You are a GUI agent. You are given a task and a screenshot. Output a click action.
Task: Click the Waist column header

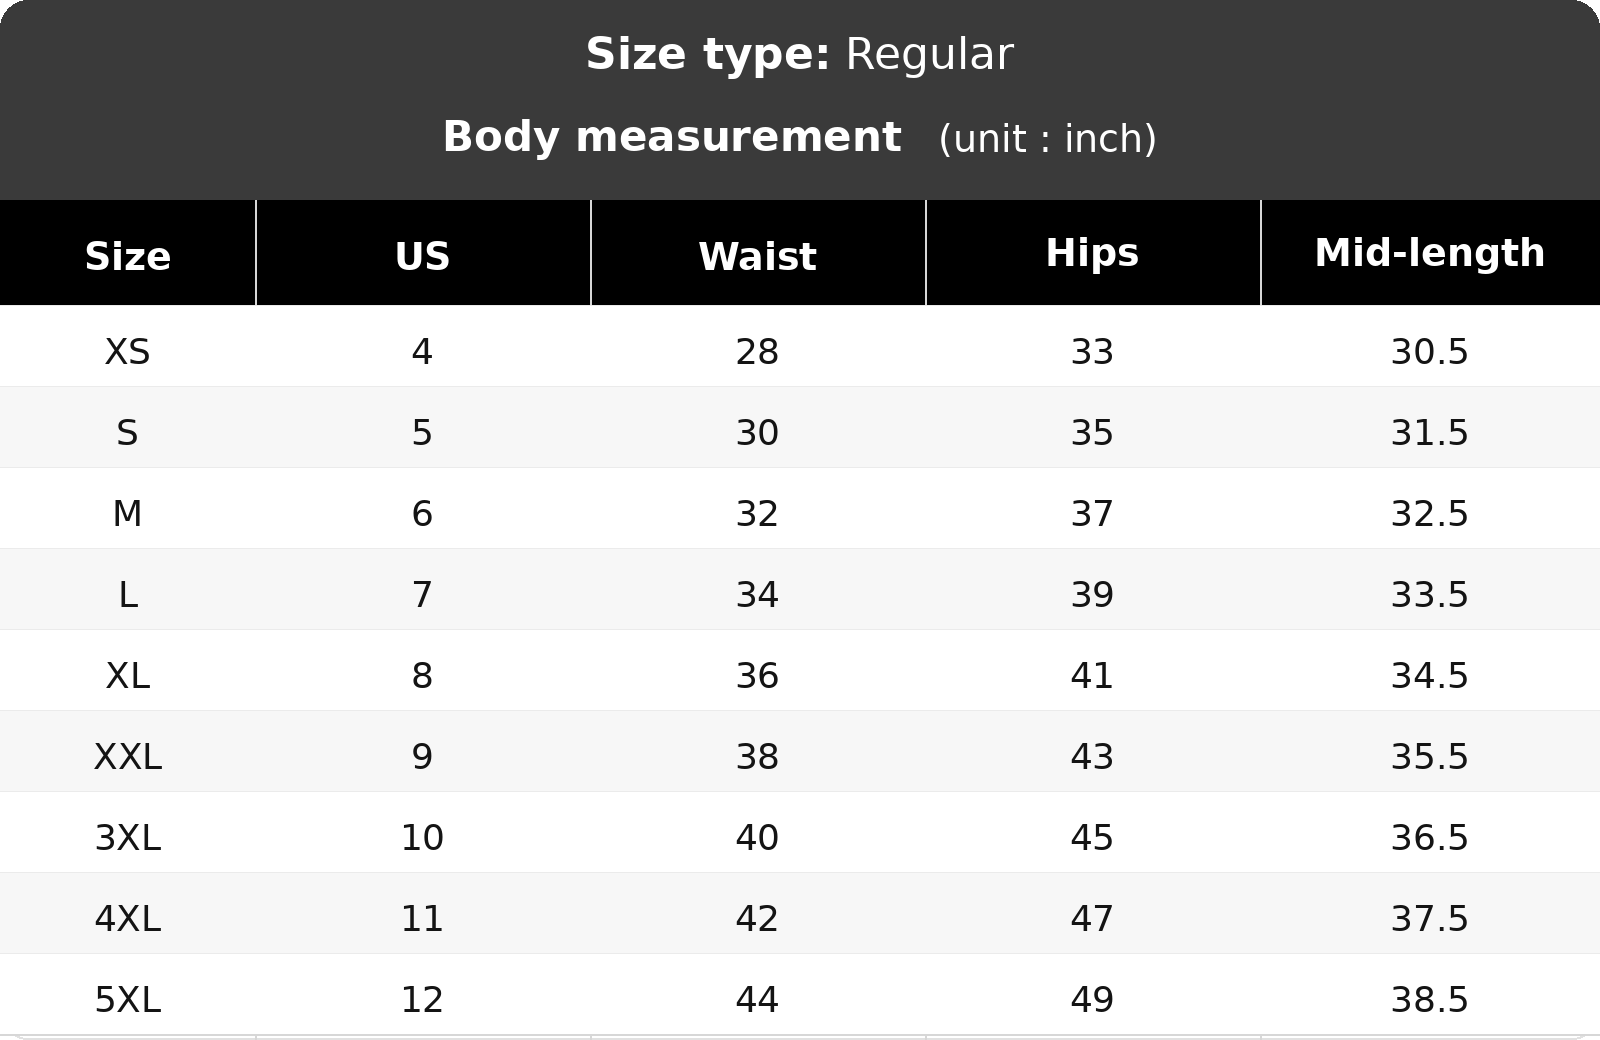(757, 257)
